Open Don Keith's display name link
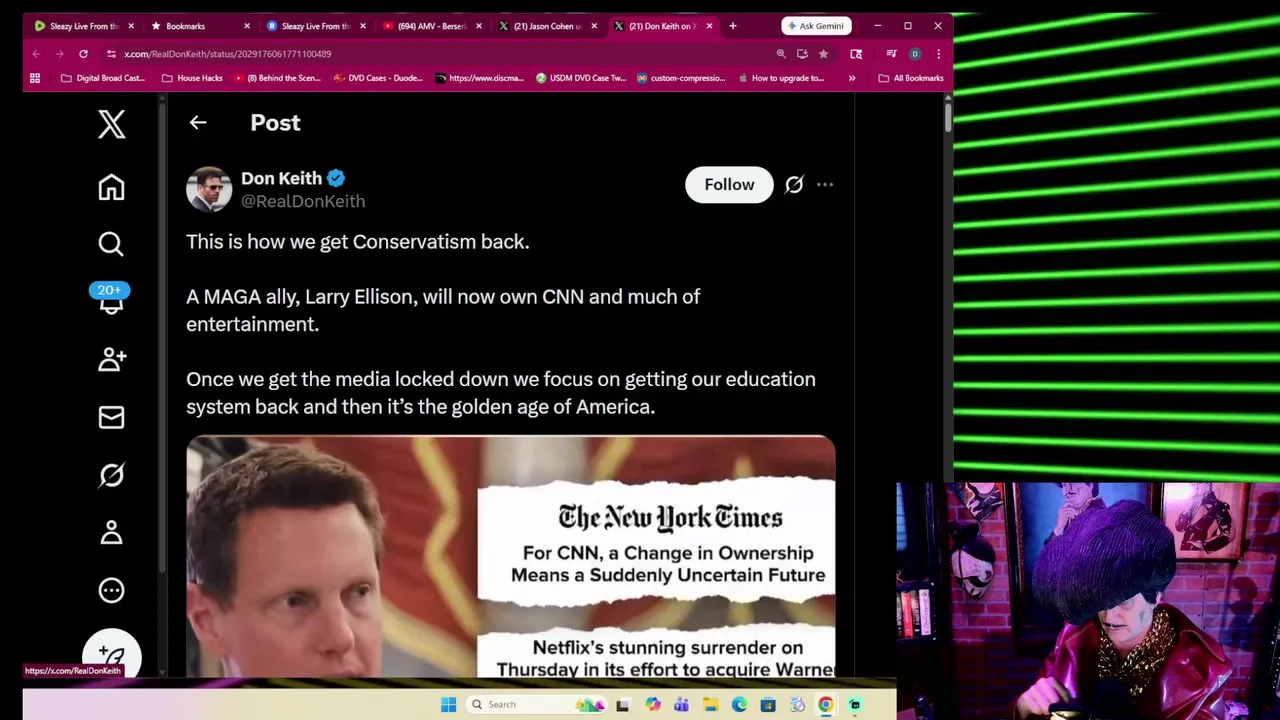This screenshot has height=720, width=1280. tap(281, 178)
